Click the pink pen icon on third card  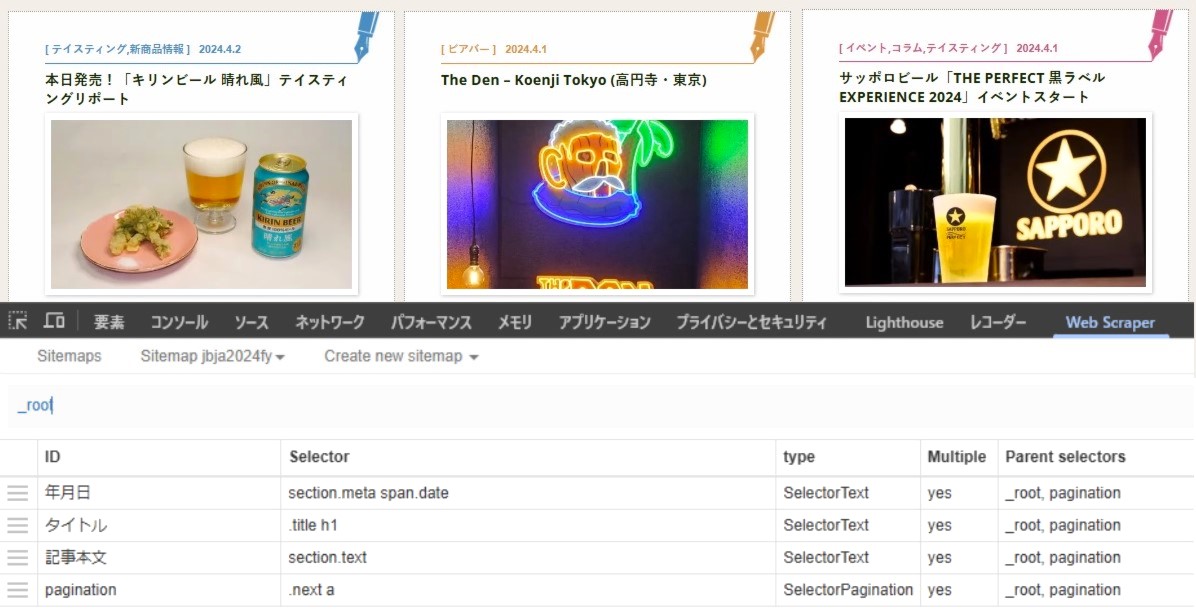(1160, 34)
